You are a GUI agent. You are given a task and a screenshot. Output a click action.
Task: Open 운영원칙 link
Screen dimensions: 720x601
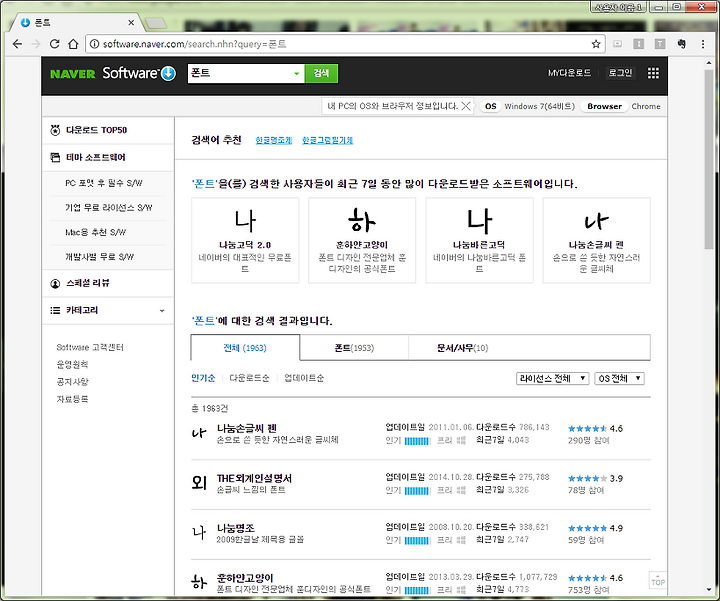[x=72, y=365]
